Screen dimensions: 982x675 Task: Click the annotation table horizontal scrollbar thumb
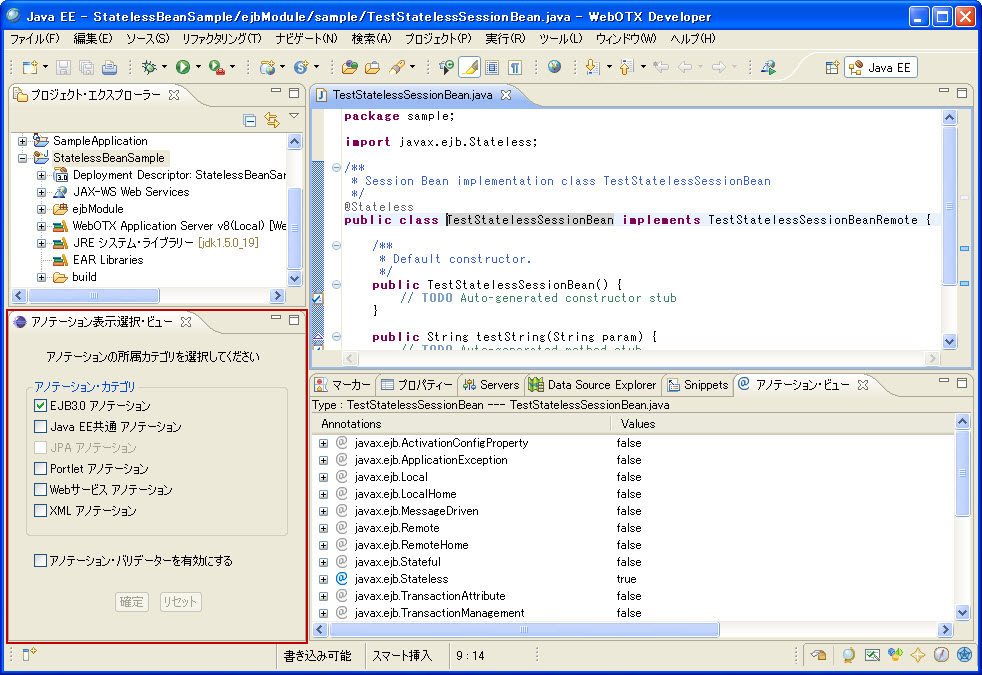coord(523,630)
